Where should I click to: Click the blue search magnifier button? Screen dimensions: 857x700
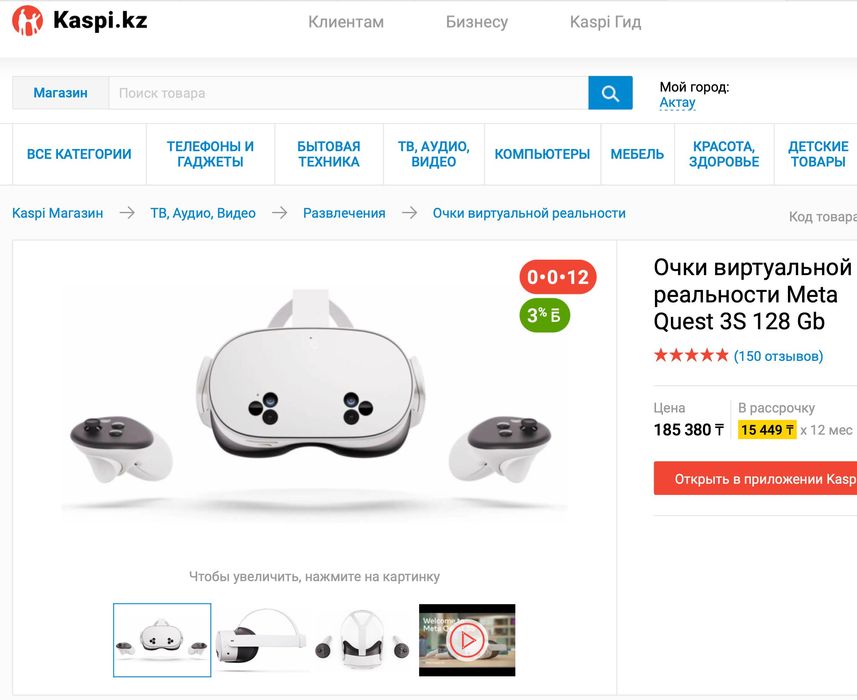click(610, 93)
